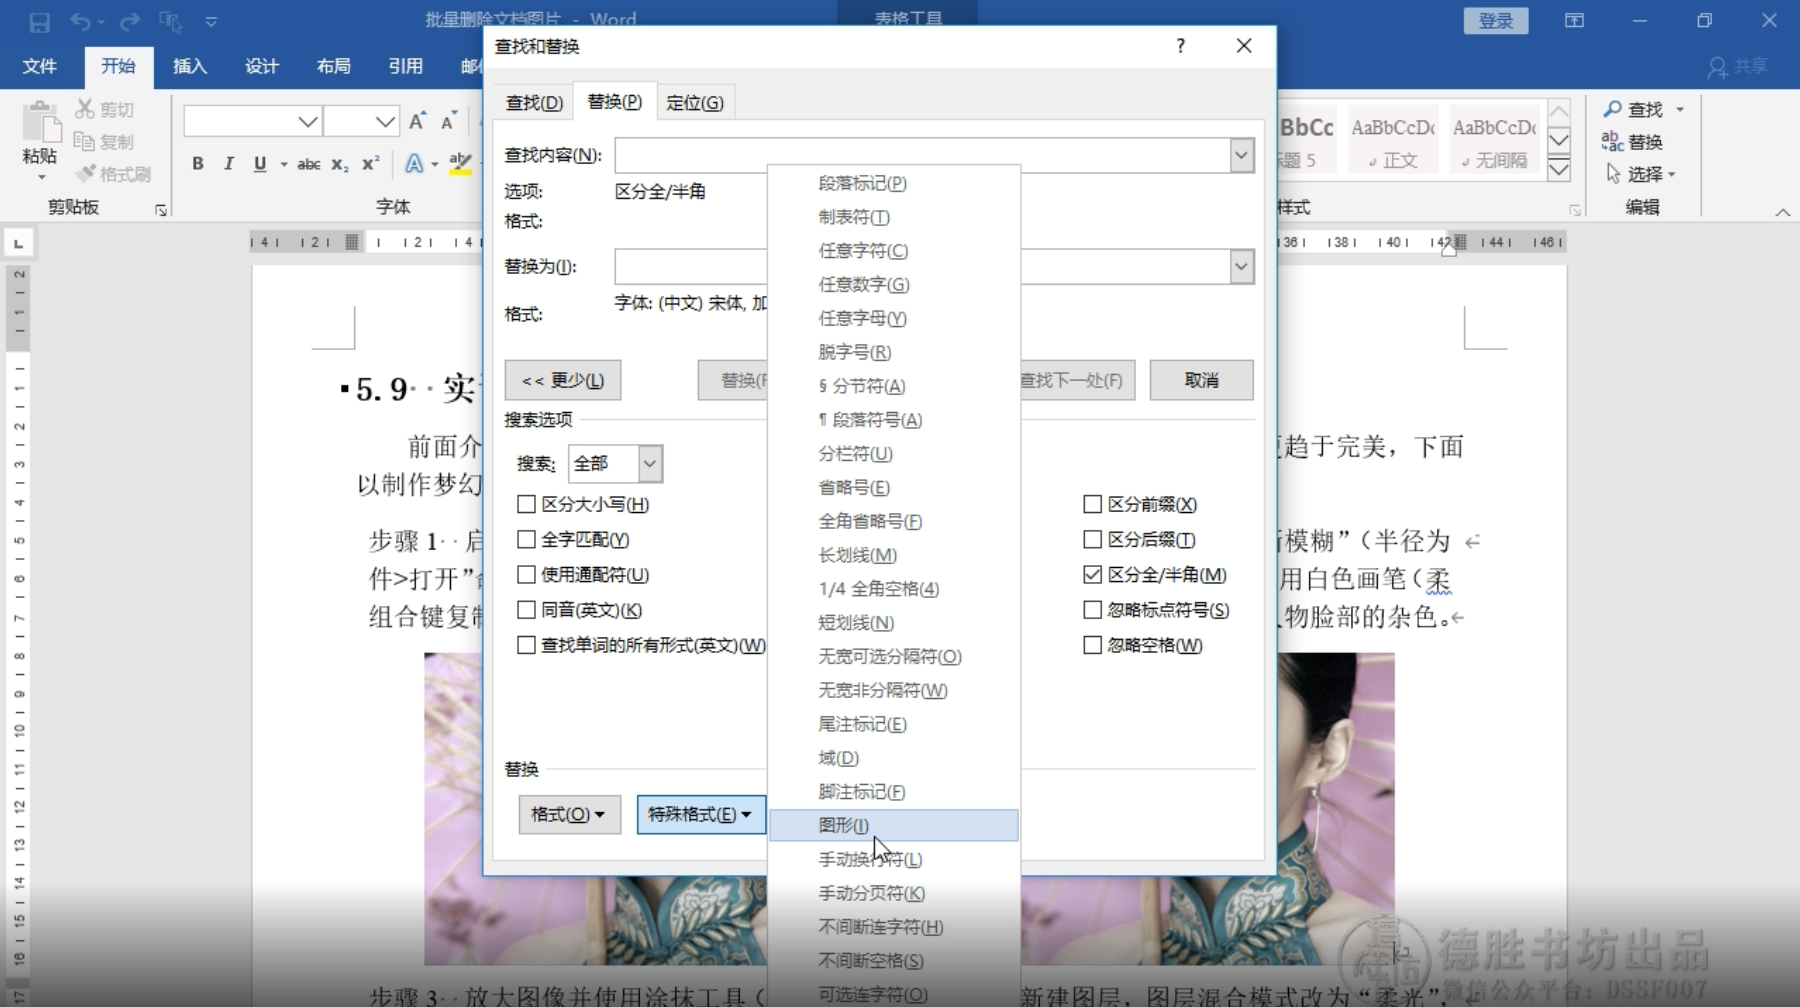The height and width of the screenshot is (1007, 1800).
Task: Disable the 区分全/半角 checkbox
Action: coord(1092,574)
